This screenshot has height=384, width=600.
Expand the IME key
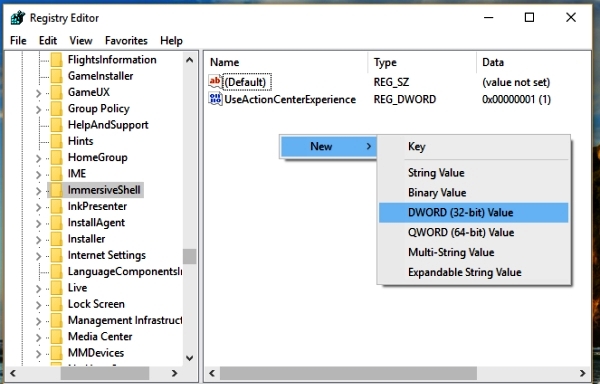[38, 174]
